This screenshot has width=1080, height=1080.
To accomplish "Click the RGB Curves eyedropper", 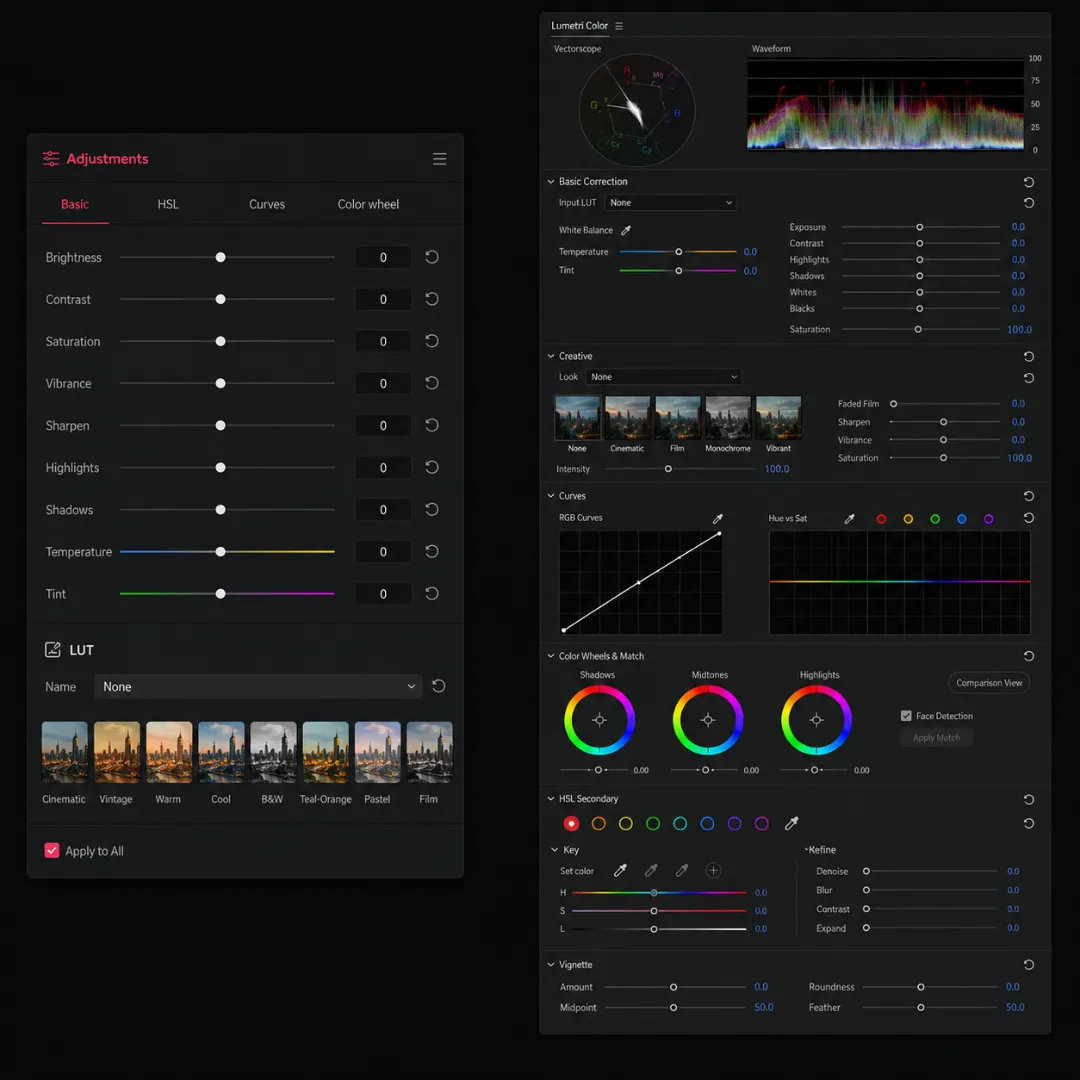I will click(x=718, y=519).
